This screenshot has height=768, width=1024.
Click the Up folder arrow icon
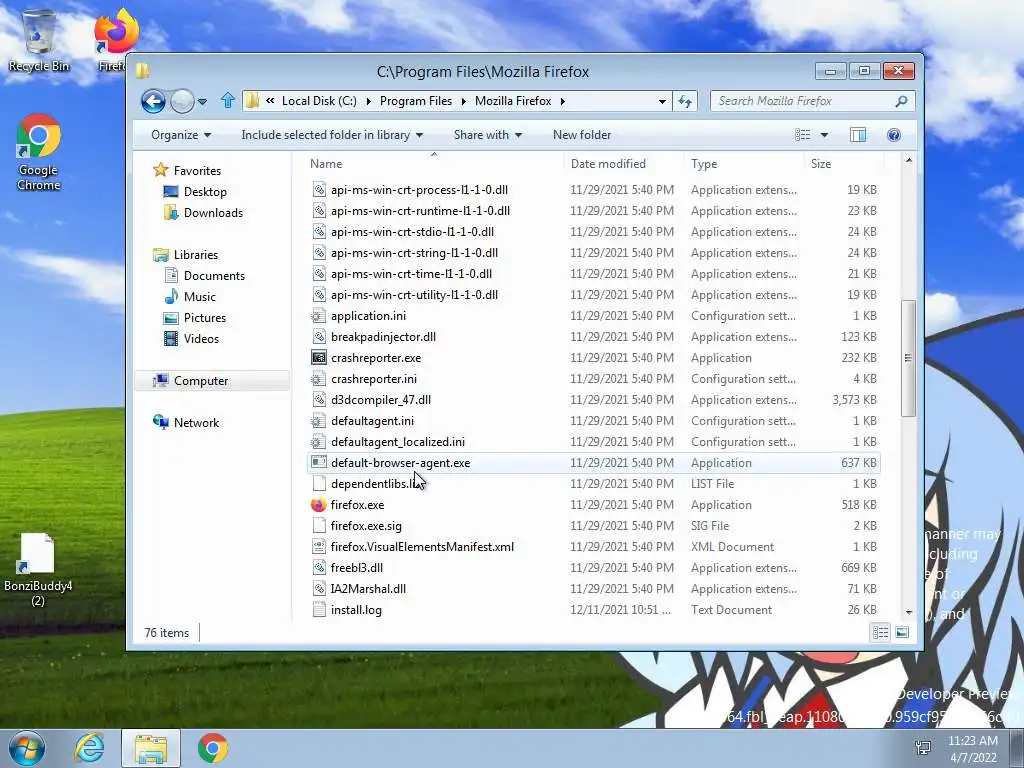[x=227, y=100]
